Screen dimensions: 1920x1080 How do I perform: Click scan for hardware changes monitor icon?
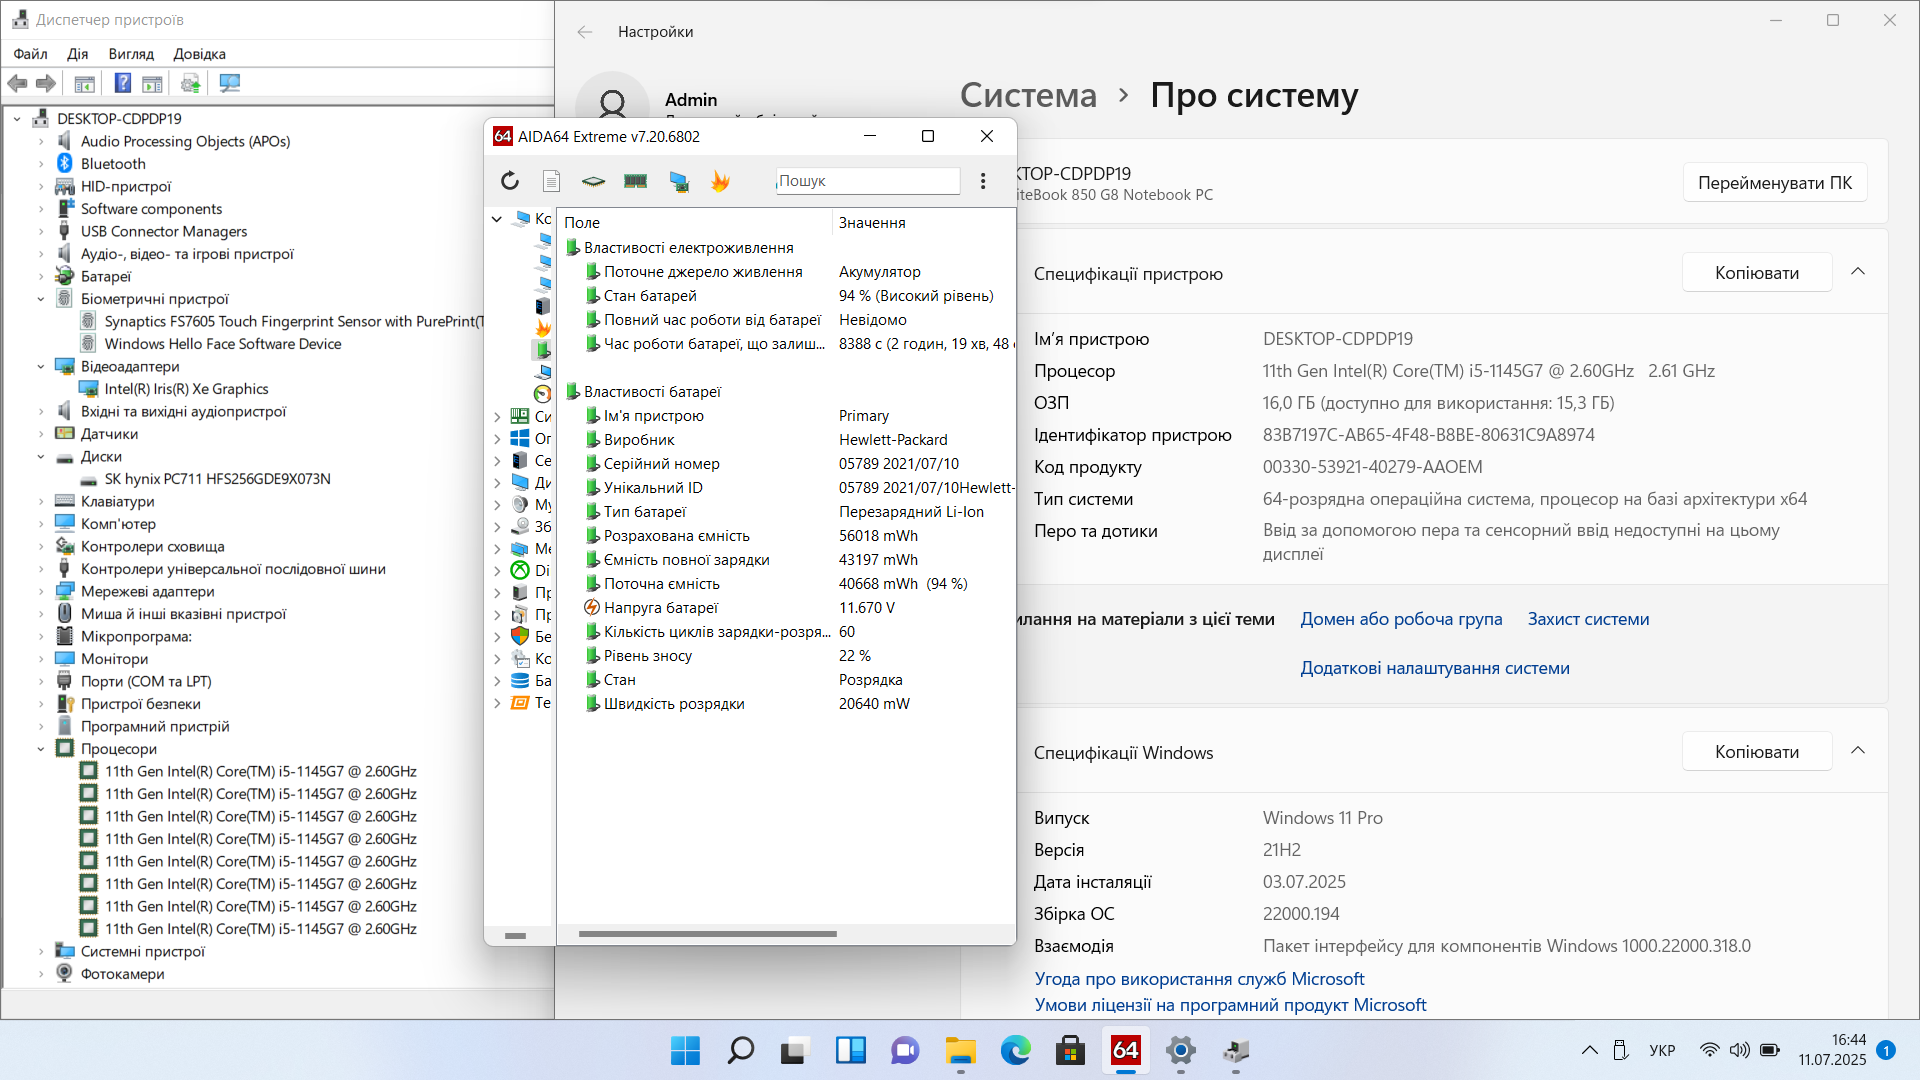click(230, 84)
